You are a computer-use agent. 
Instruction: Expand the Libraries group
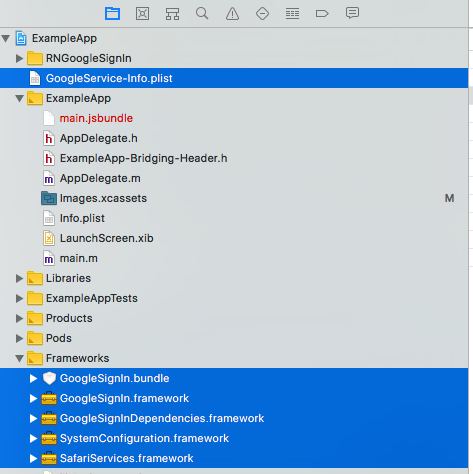click(x=20, y=278)
